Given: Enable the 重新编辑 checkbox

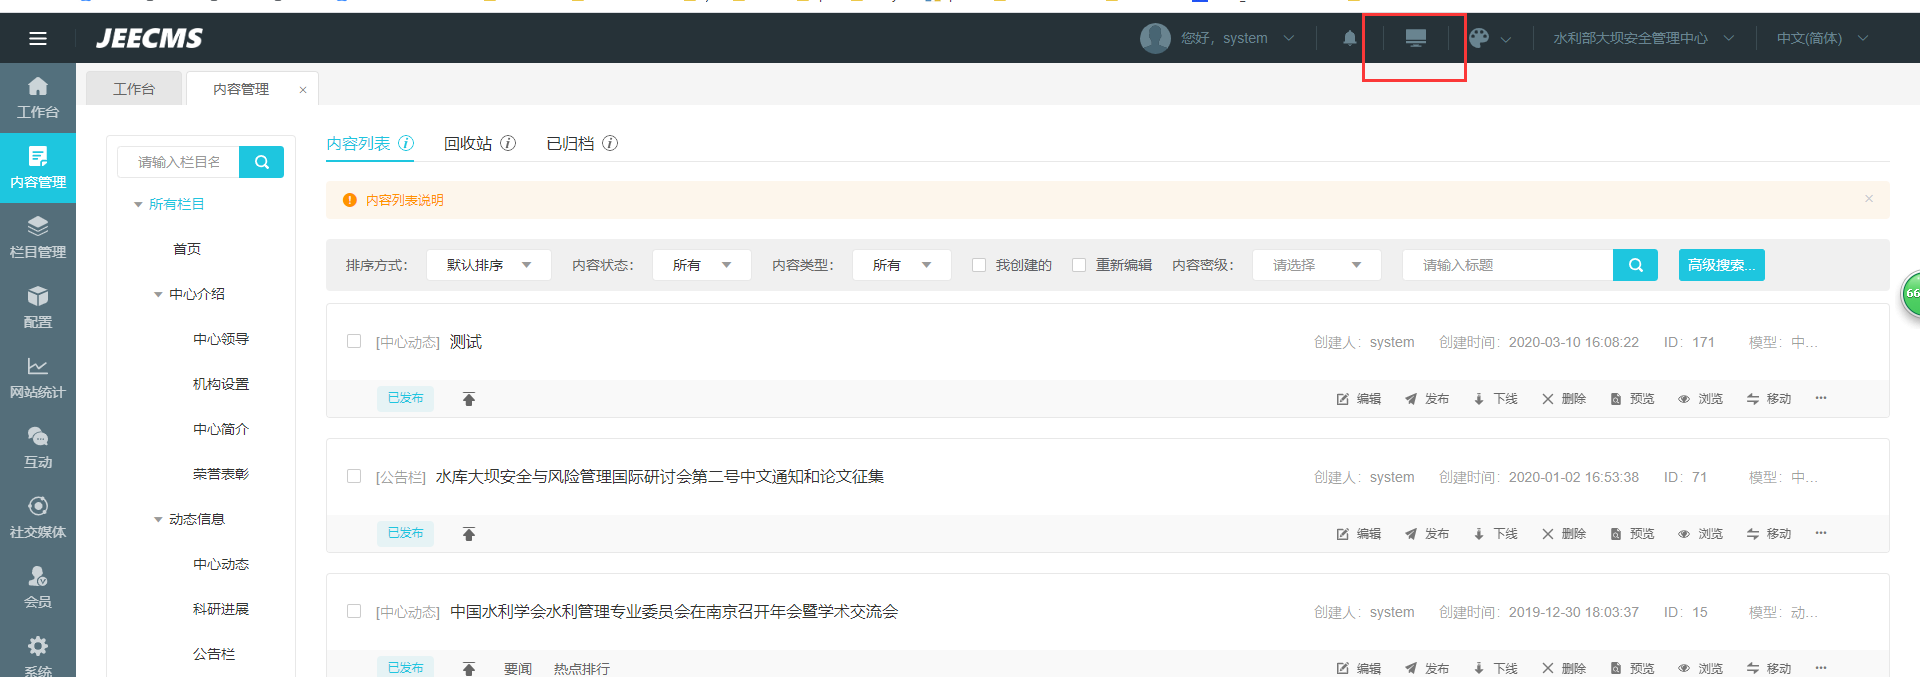Looking at the screenshot, I should click(x=1079, y=265).
